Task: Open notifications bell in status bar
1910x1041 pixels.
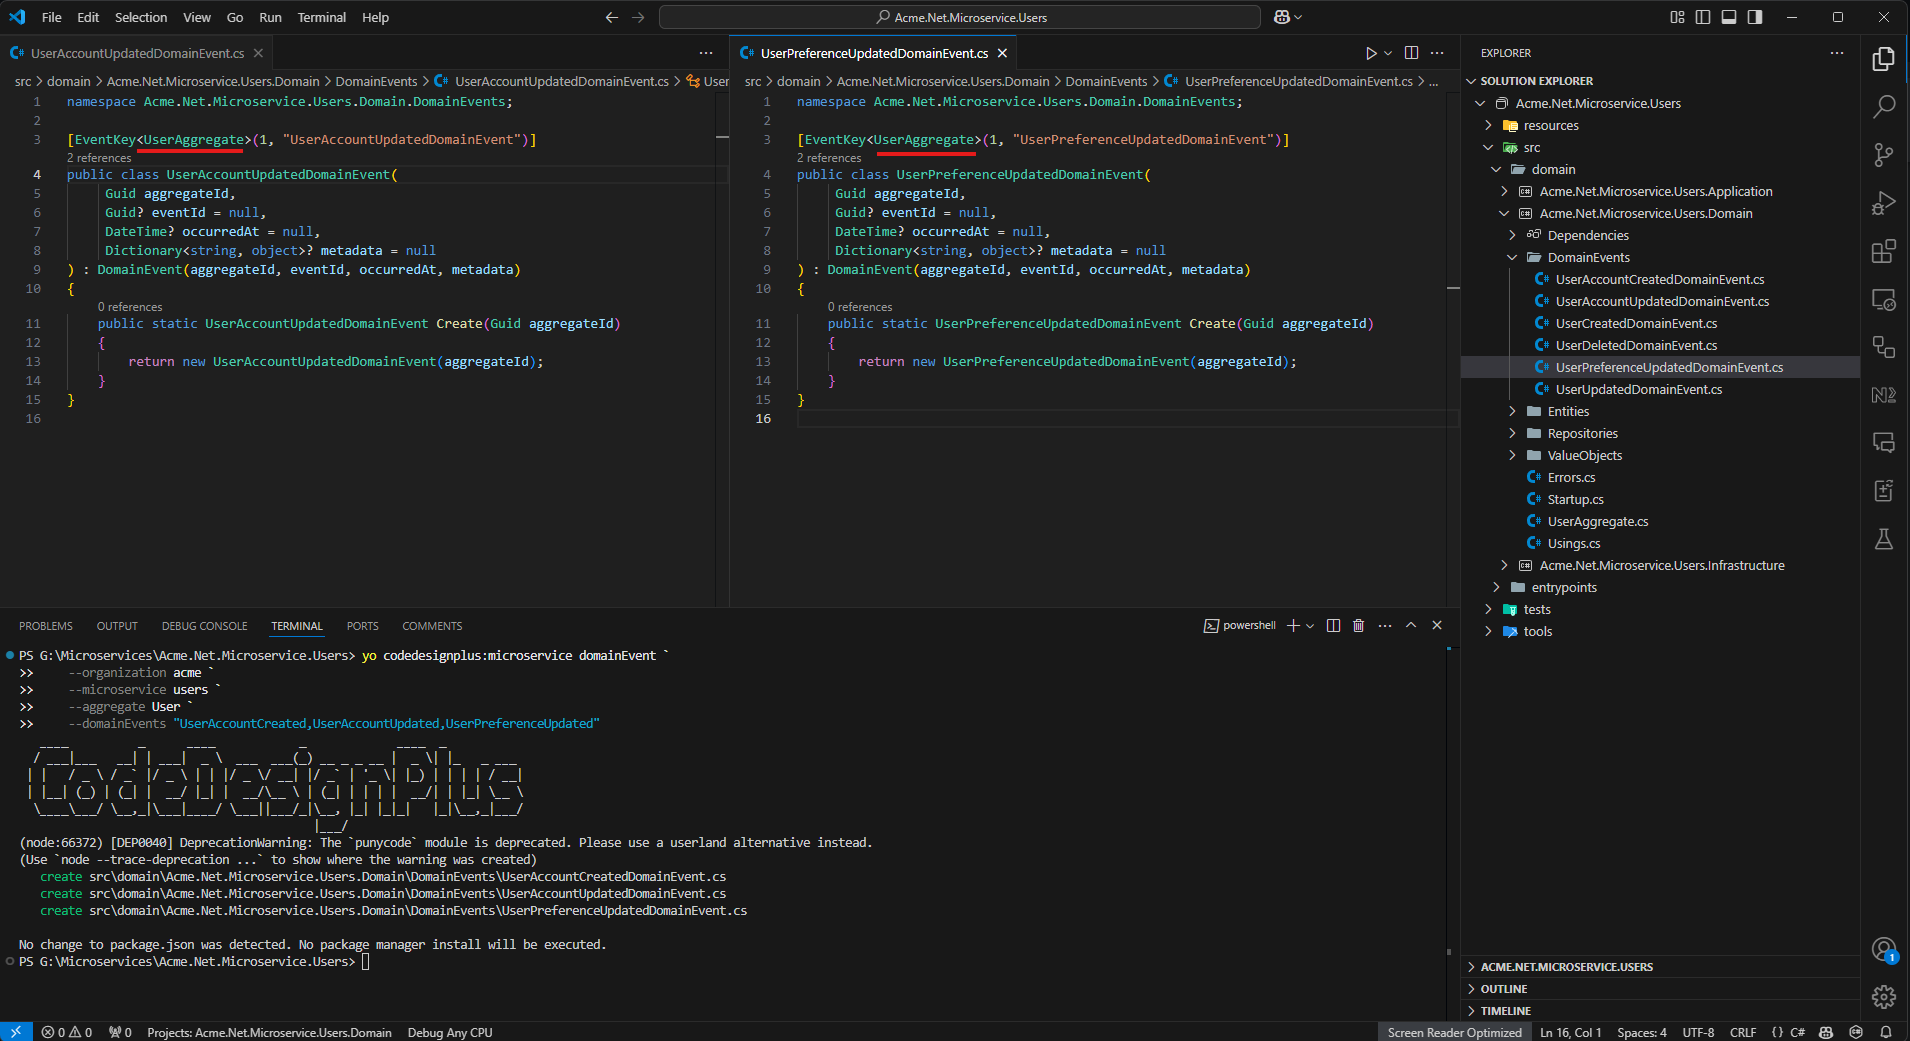Action: click(x=1886, y=1032)
